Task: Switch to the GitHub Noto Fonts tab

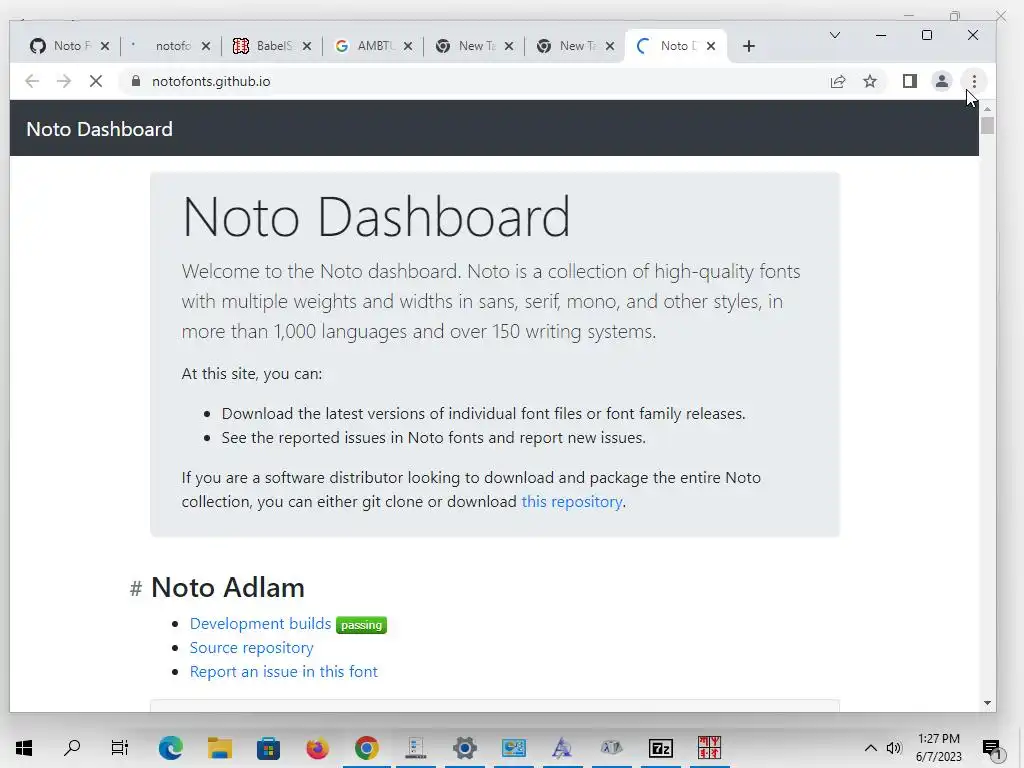Action: (63, 46)
